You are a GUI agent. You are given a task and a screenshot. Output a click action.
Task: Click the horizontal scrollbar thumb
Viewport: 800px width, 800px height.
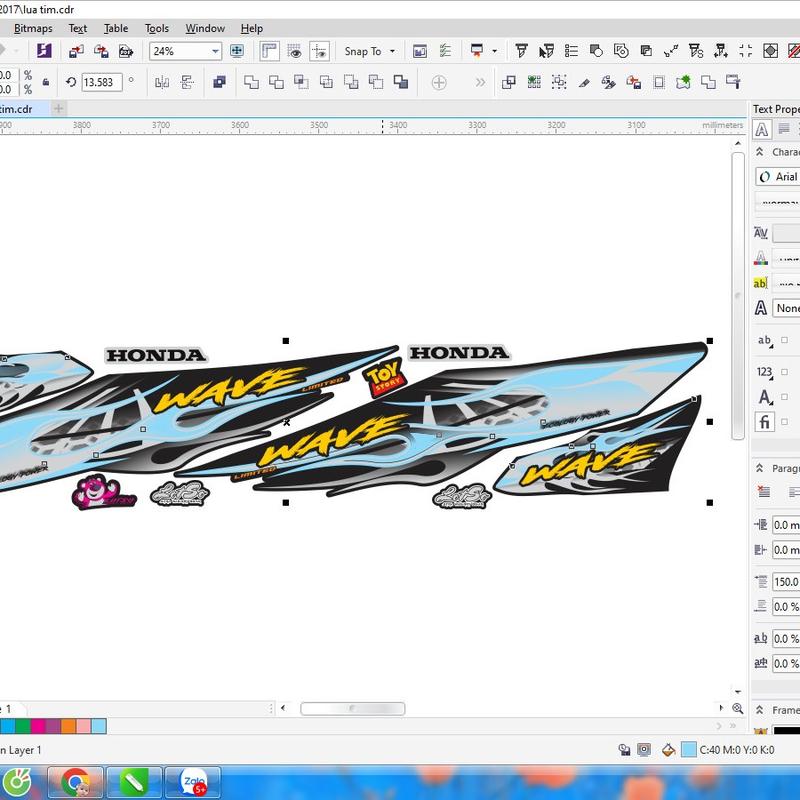[x=353, y=709]
